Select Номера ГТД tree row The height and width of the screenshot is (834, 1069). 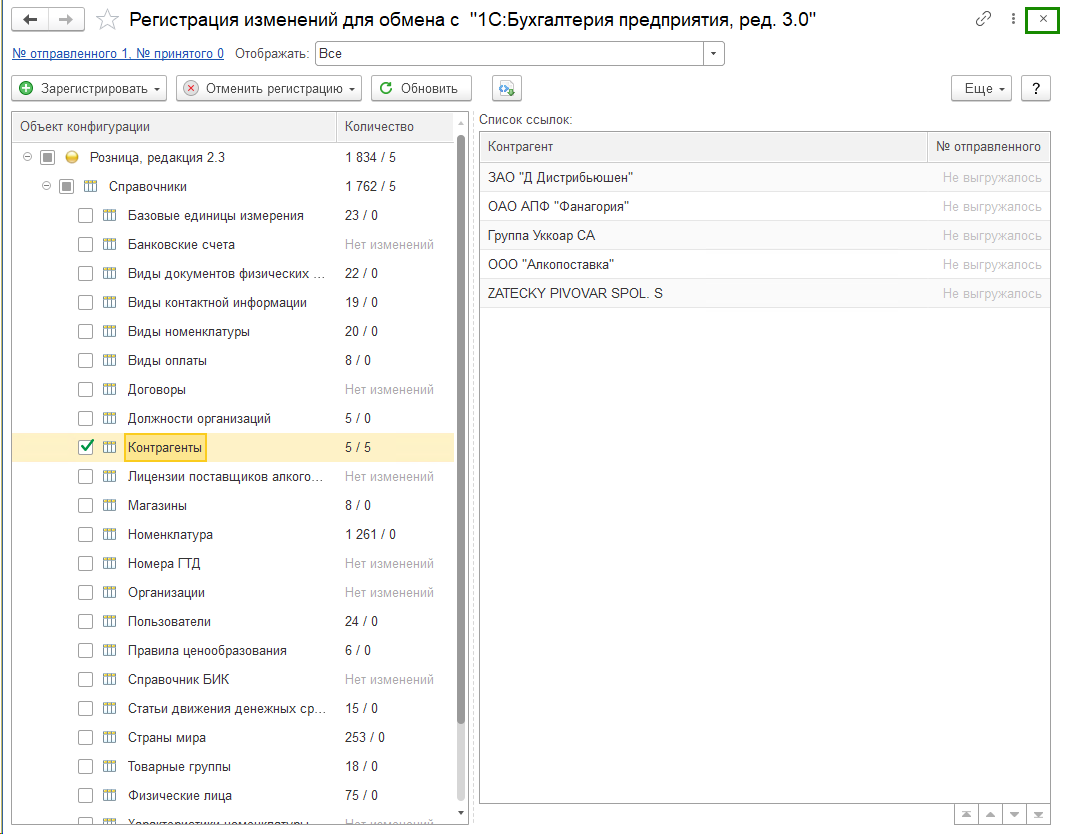point(233,563)
